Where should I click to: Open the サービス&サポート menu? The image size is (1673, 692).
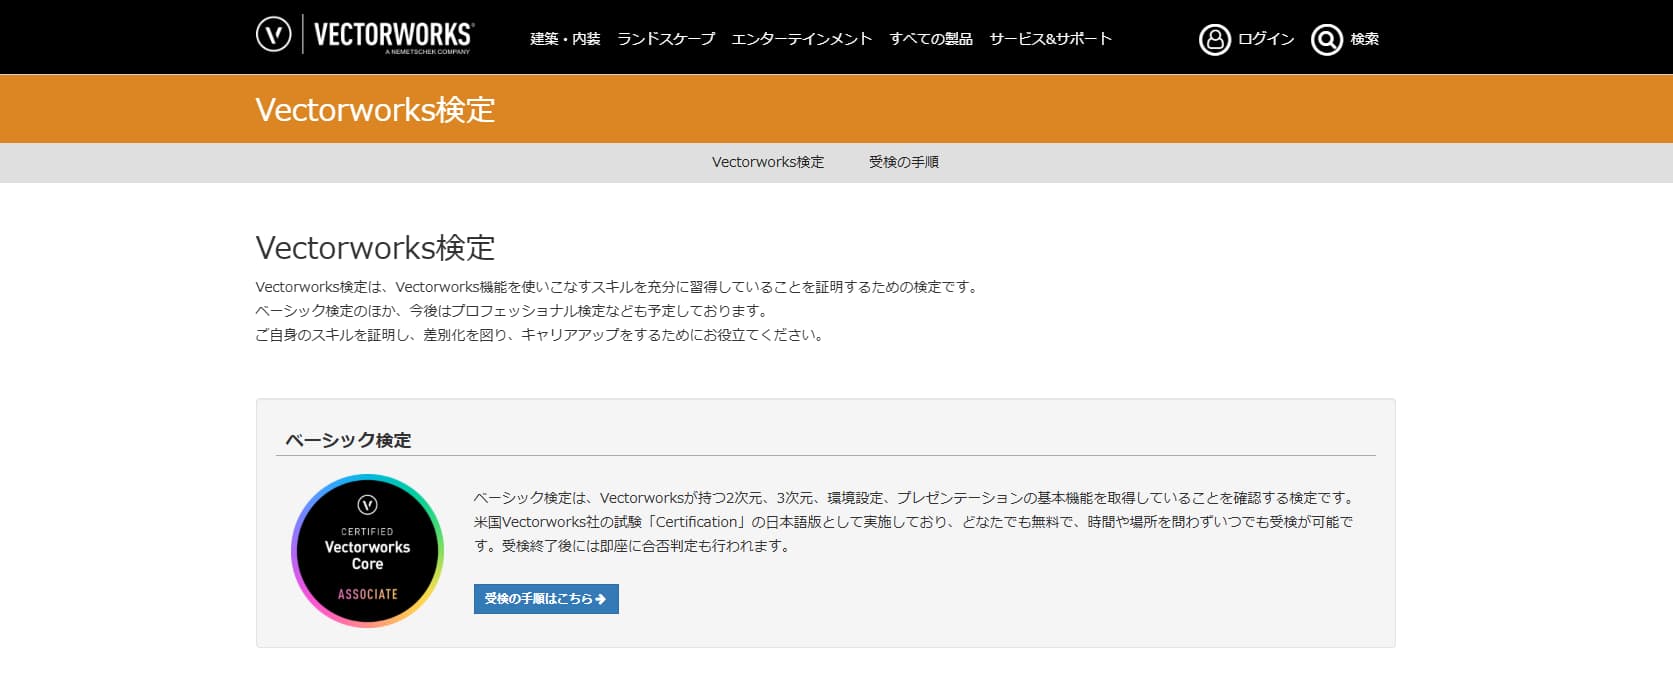pos(1051,39)
